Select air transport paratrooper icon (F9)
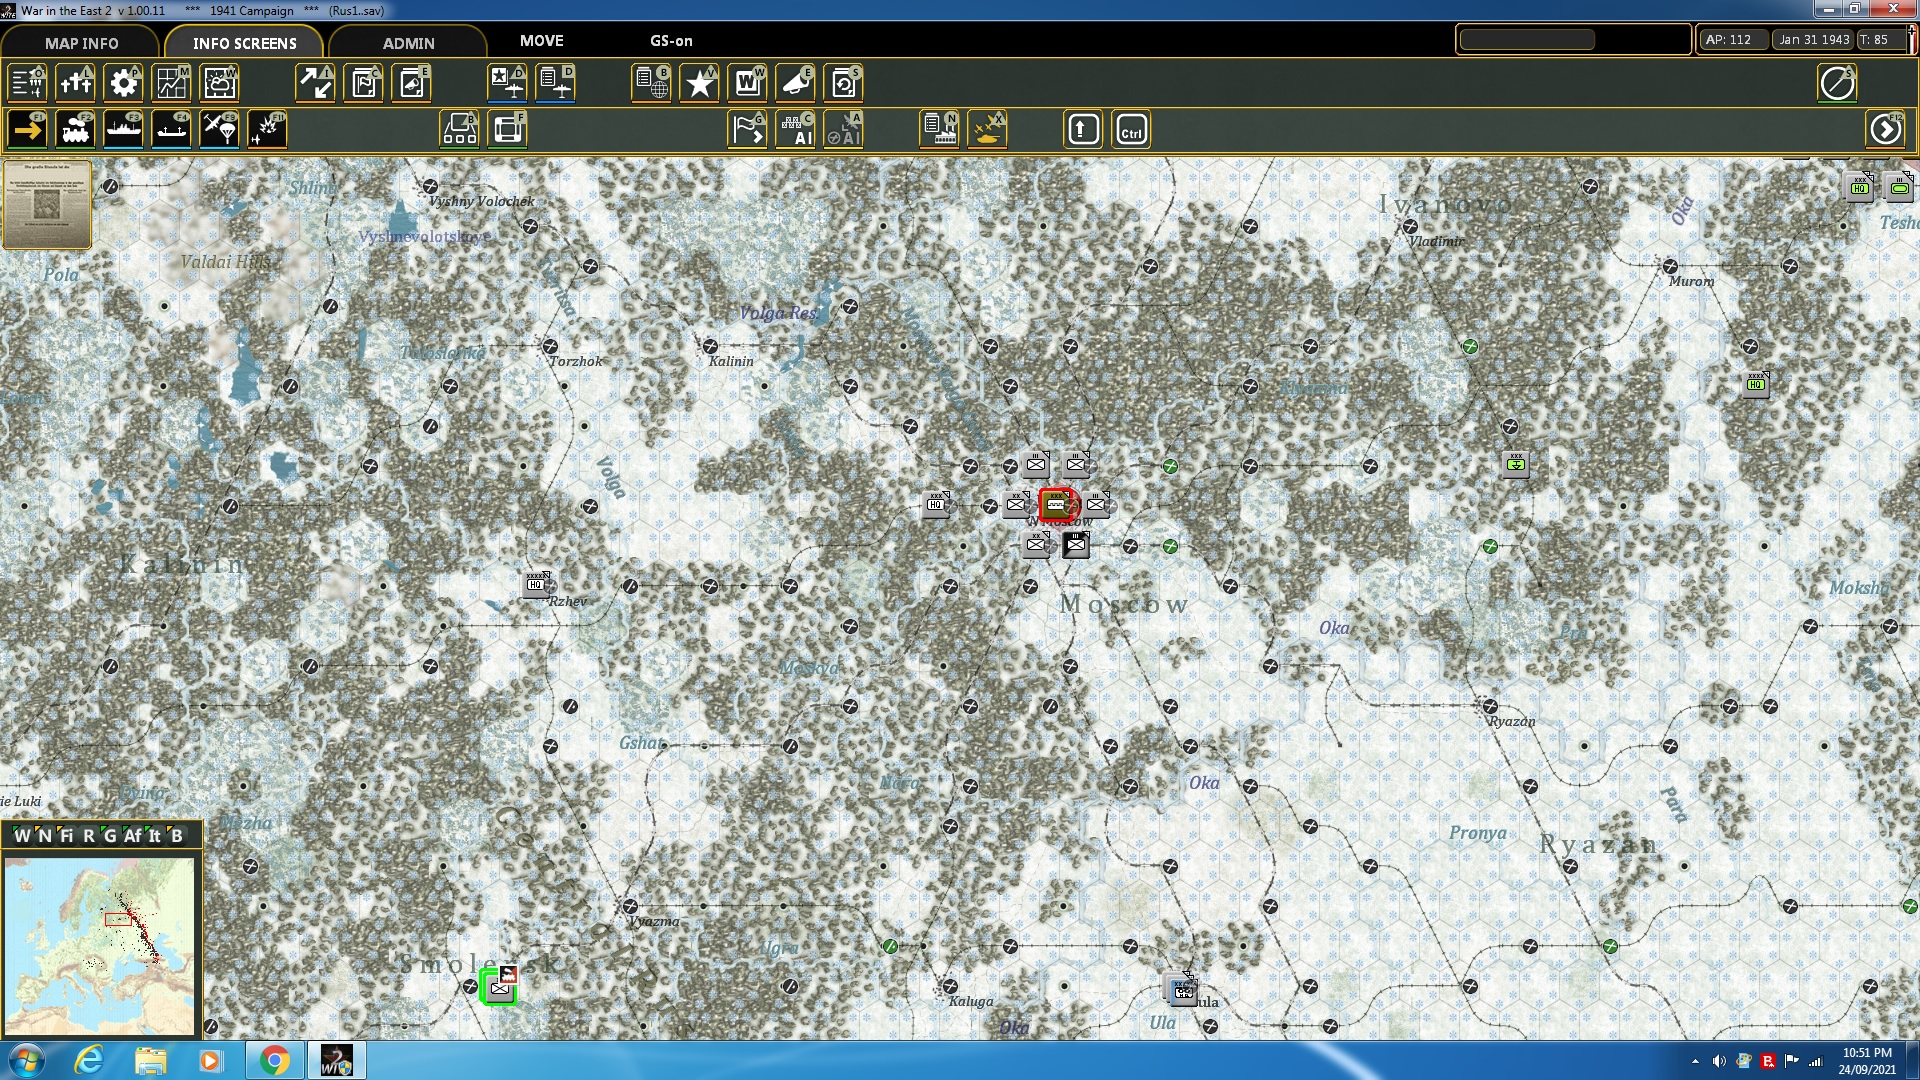Viewport: 1920px width, 1080px height. (x=220, y=130)
